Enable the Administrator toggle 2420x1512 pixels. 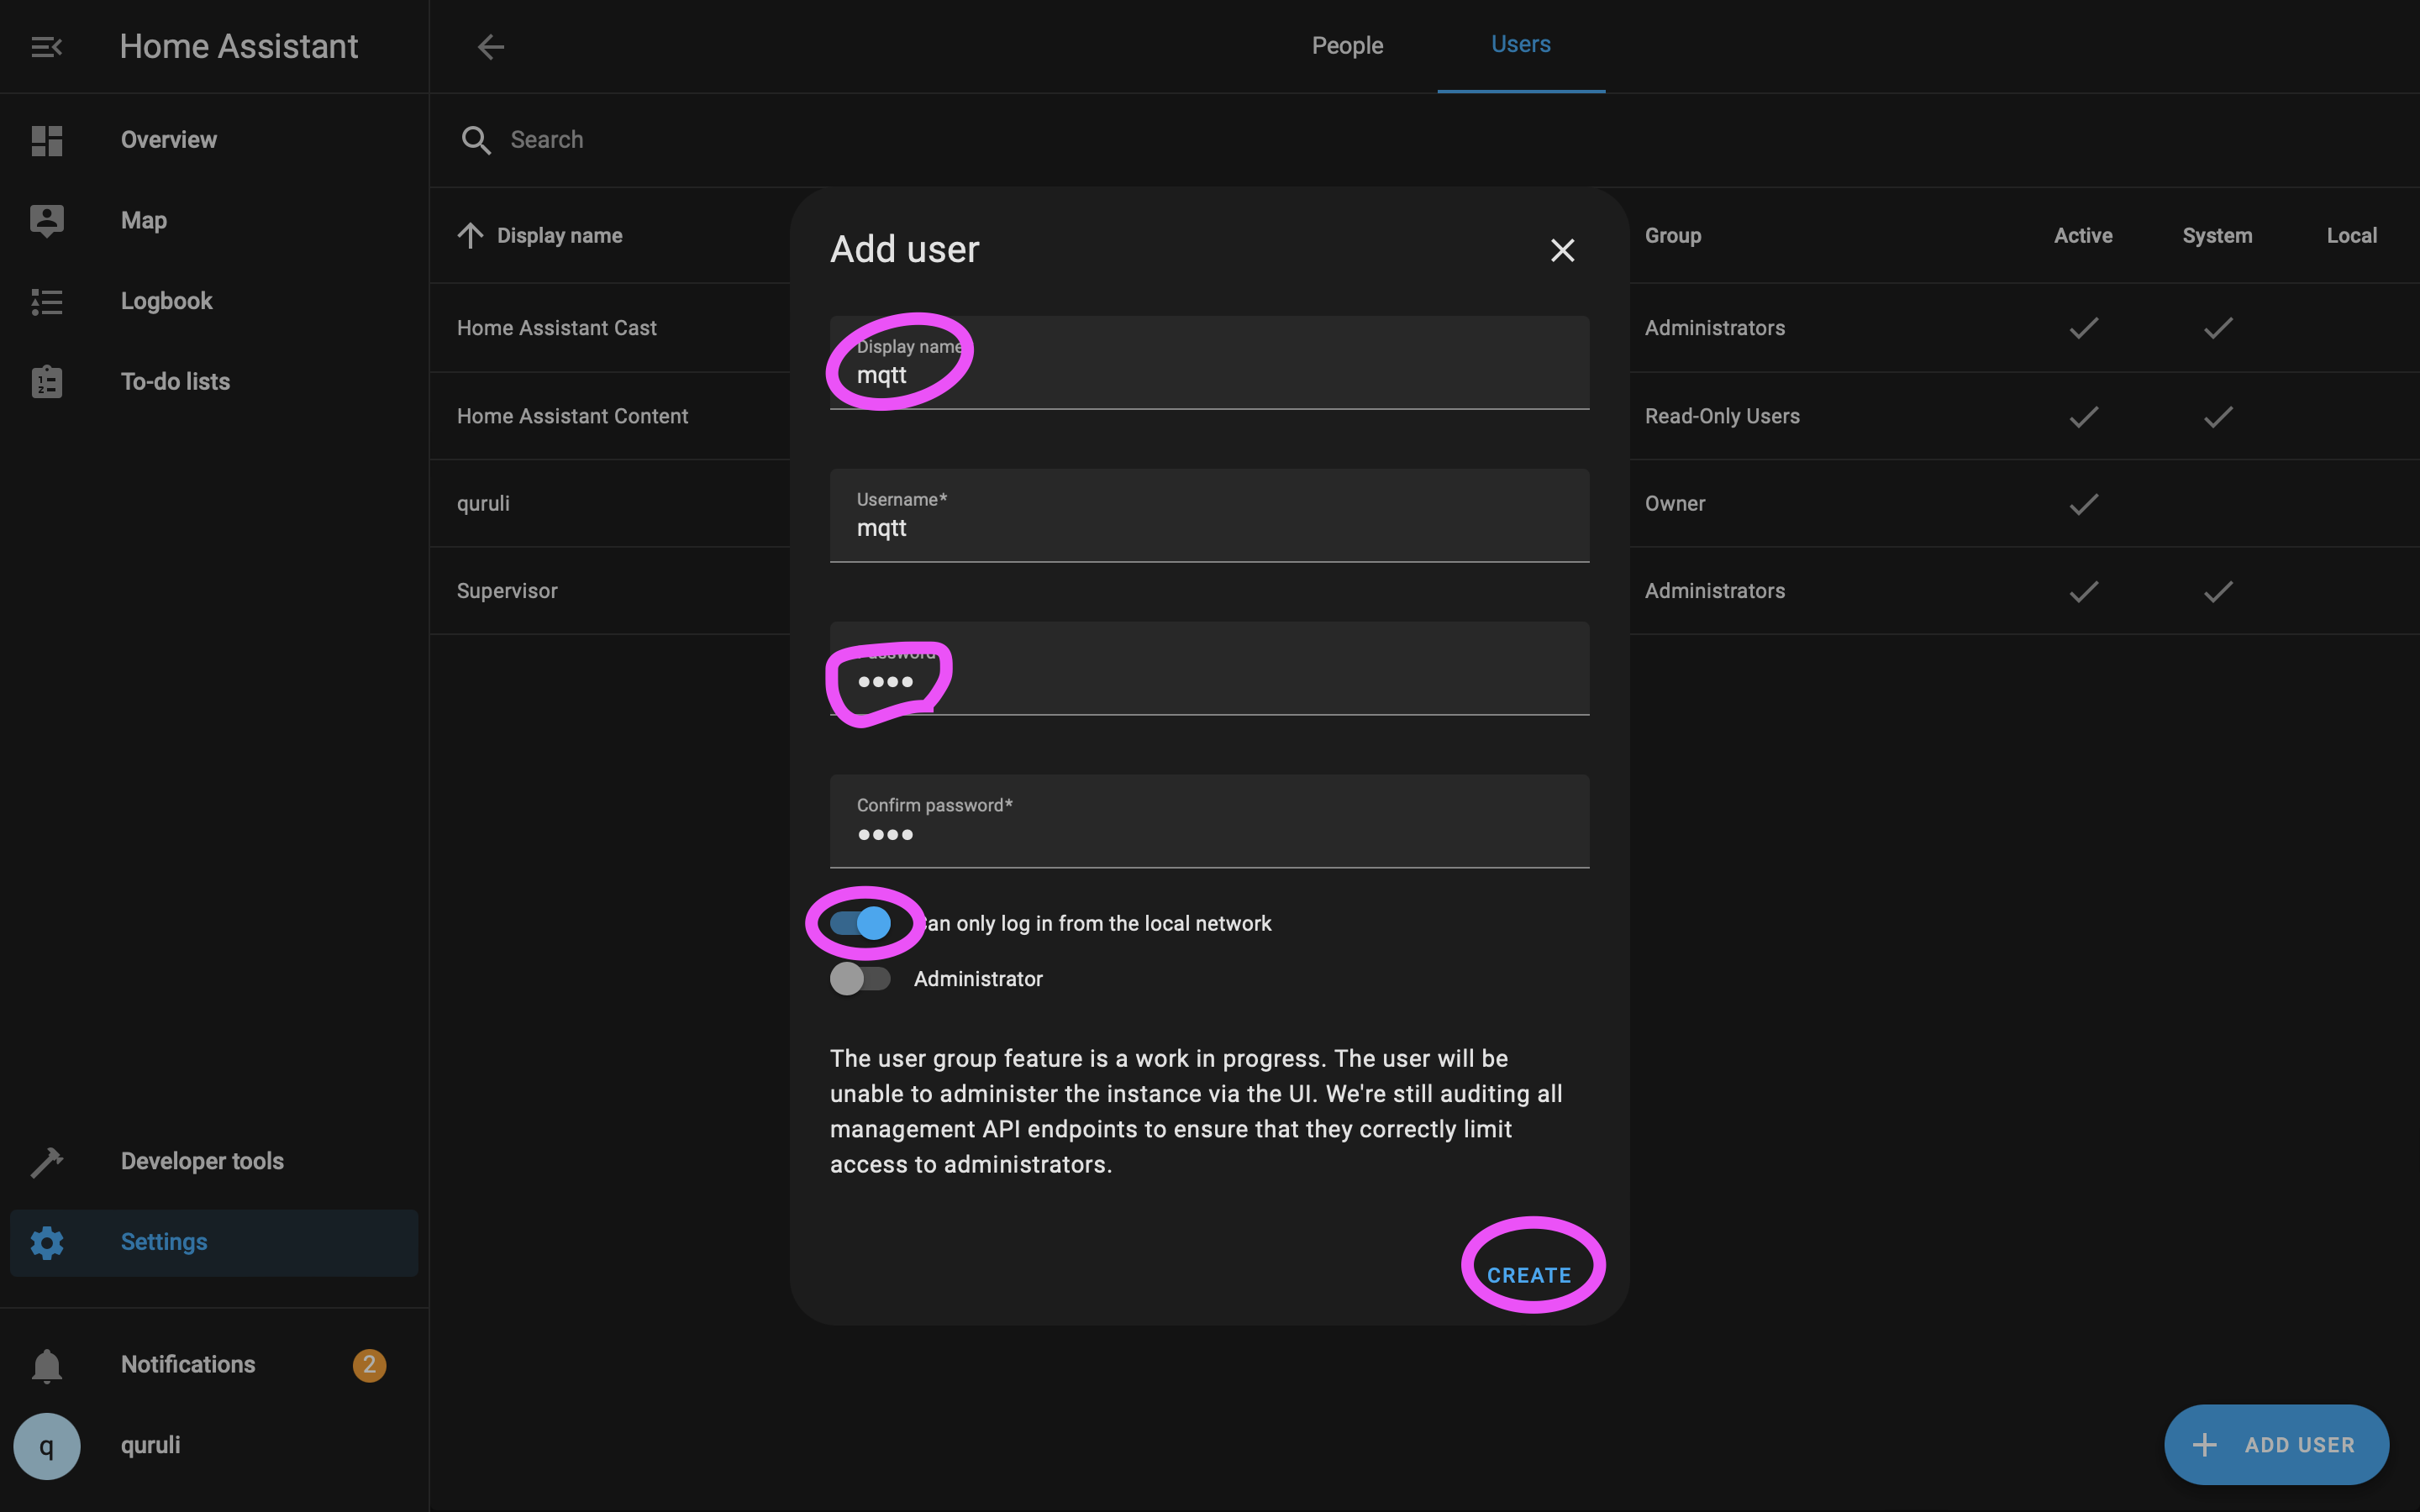click(x=860, y=979)
